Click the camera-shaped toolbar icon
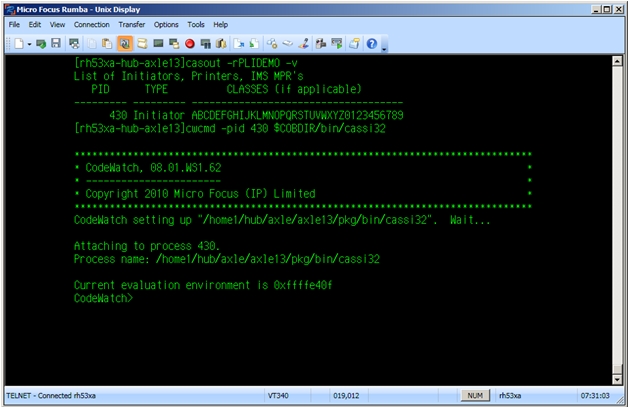 tap(321, 43)
